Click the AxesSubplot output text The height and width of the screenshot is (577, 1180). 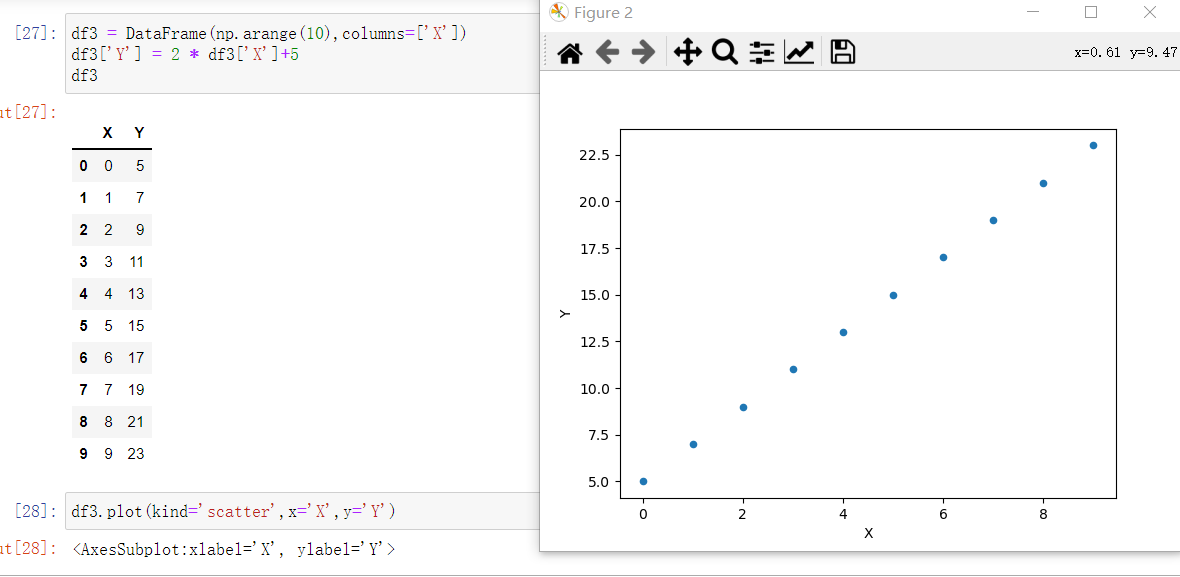(234, 550)
